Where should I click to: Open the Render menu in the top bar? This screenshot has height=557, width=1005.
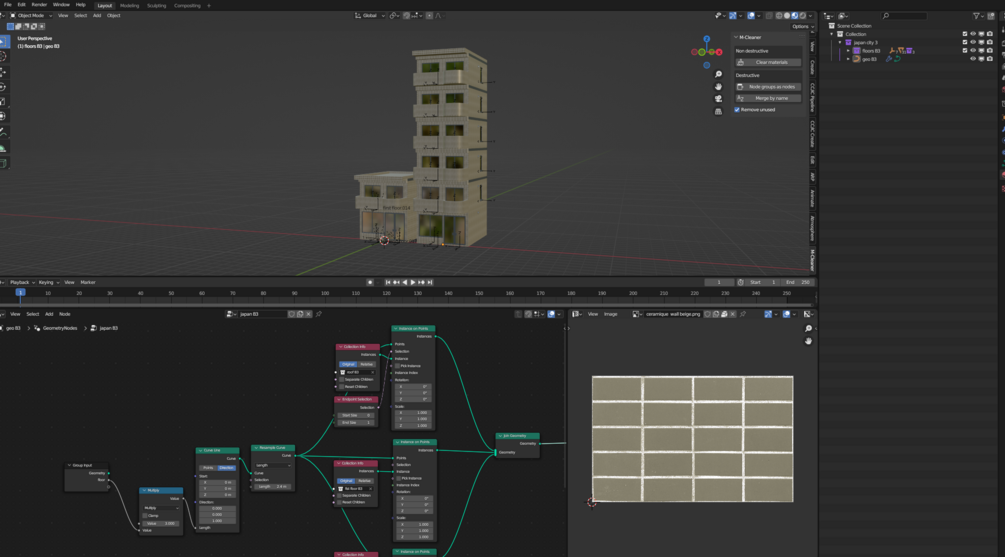coord(39,5)
